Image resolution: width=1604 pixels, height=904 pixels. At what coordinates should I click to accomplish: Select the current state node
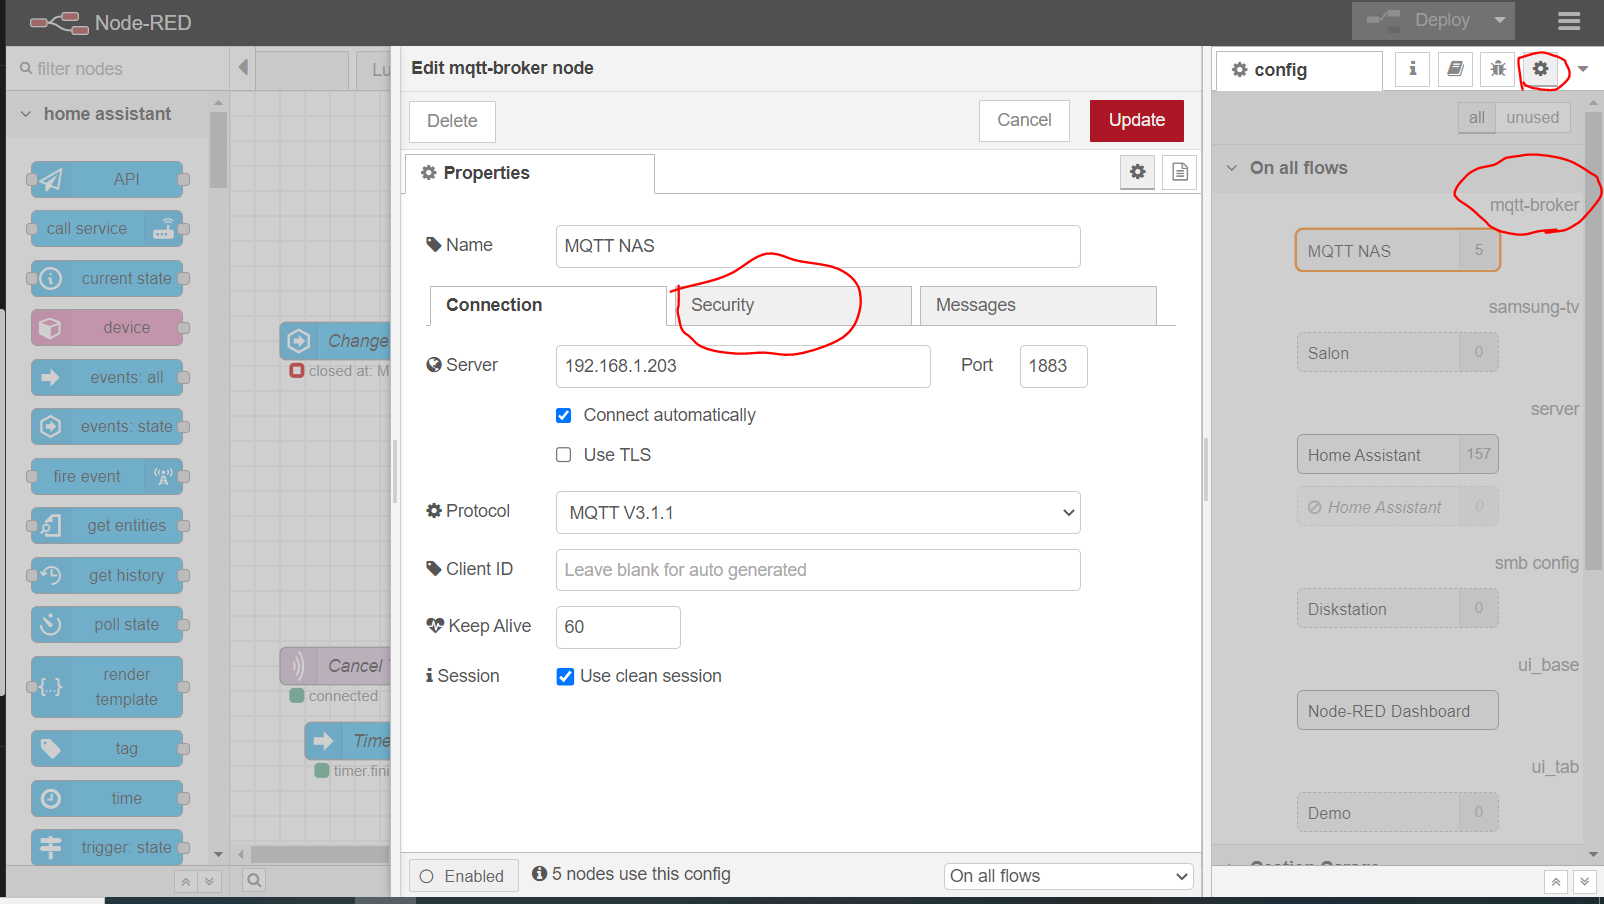point(107,278)
